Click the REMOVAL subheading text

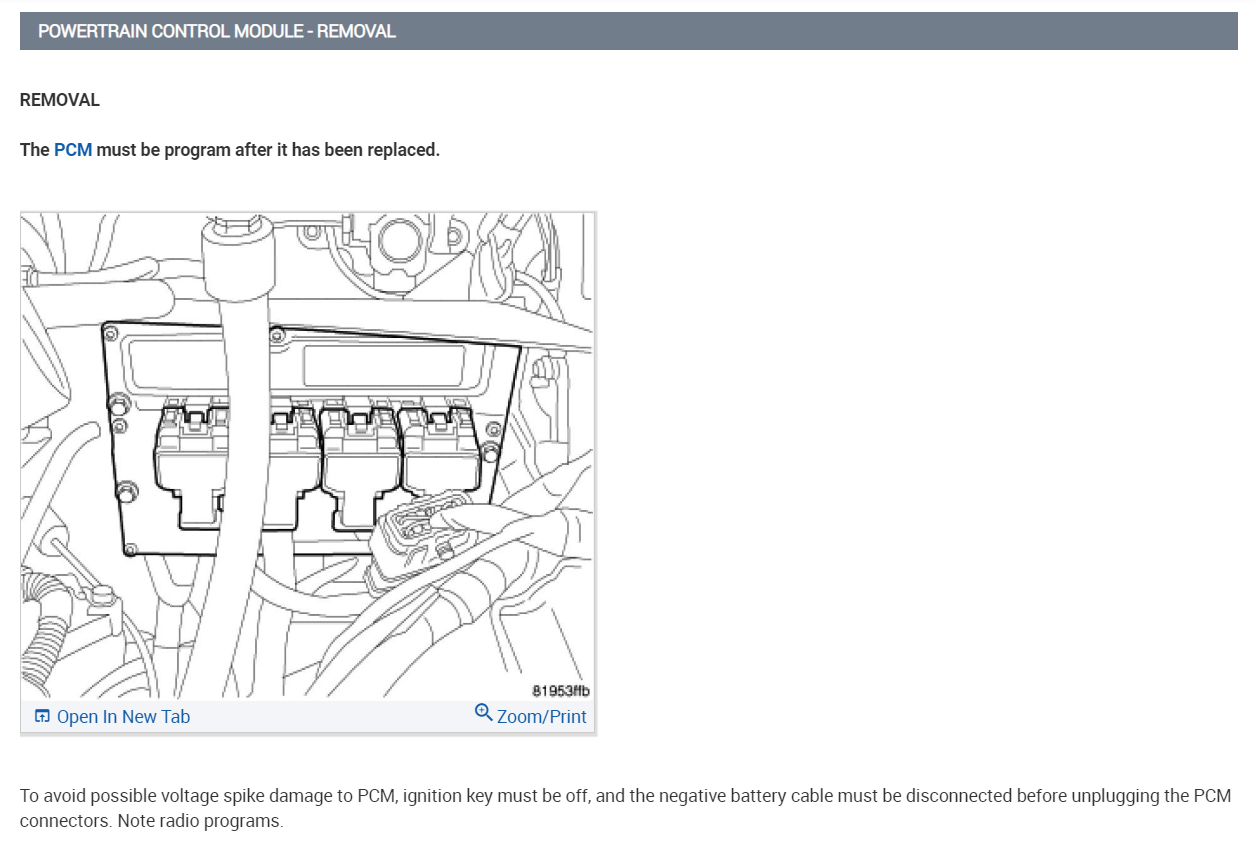pos(60,100)
